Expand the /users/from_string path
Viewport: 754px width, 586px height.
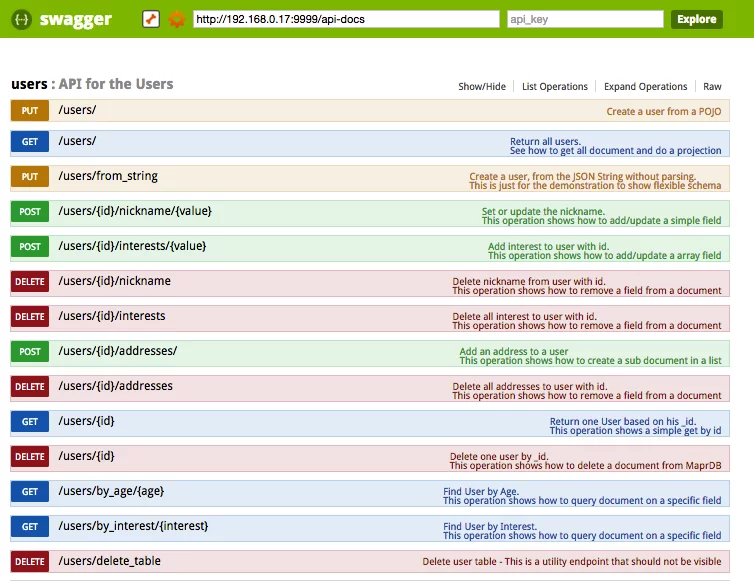tap(108, 176)
